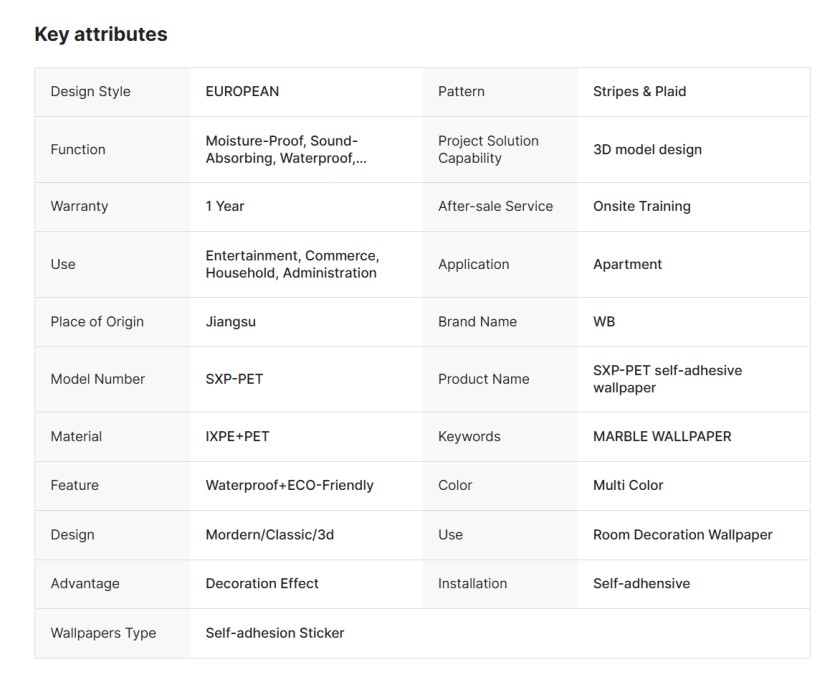
Task: Click the SXP-PET model number value
Action: coord(234,379)
